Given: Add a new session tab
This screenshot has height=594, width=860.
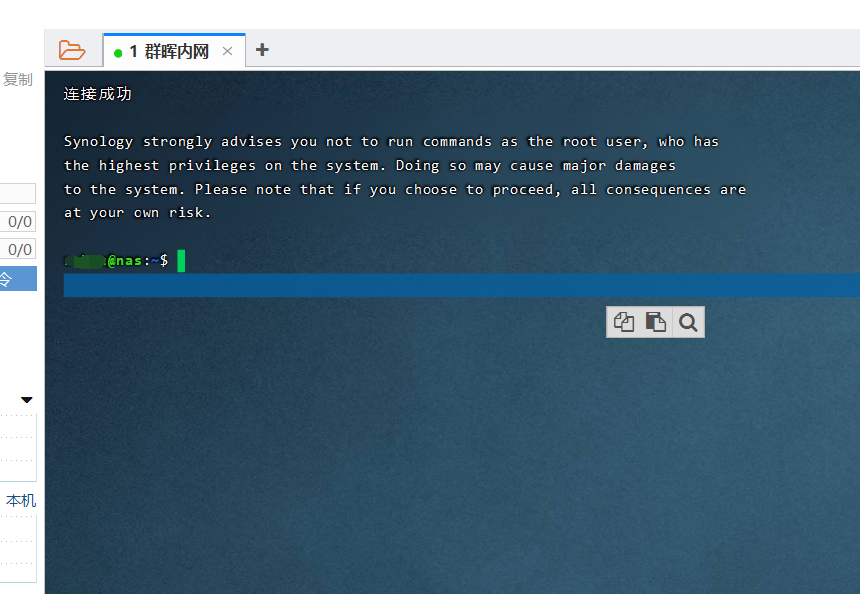Looking at the screenshot, I should 262,50.
